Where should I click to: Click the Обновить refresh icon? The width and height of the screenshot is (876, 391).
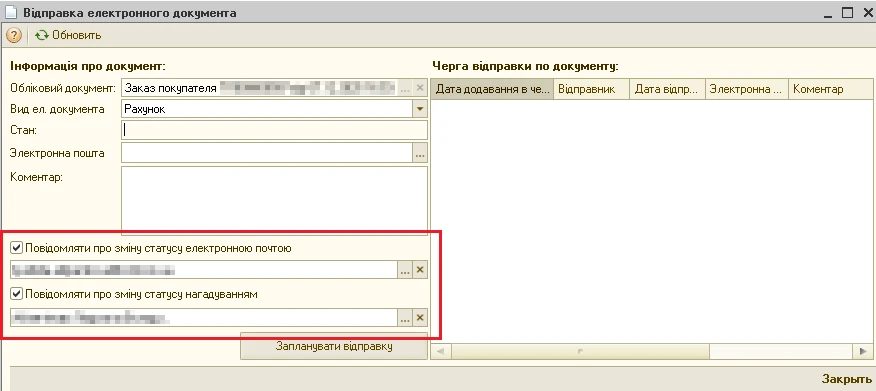point(42,35)
